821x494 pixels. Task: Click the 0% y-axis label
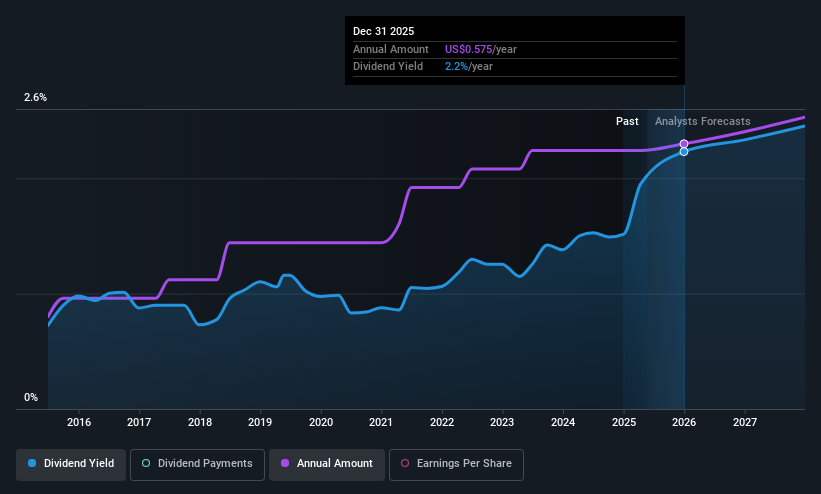click(31, 398)
